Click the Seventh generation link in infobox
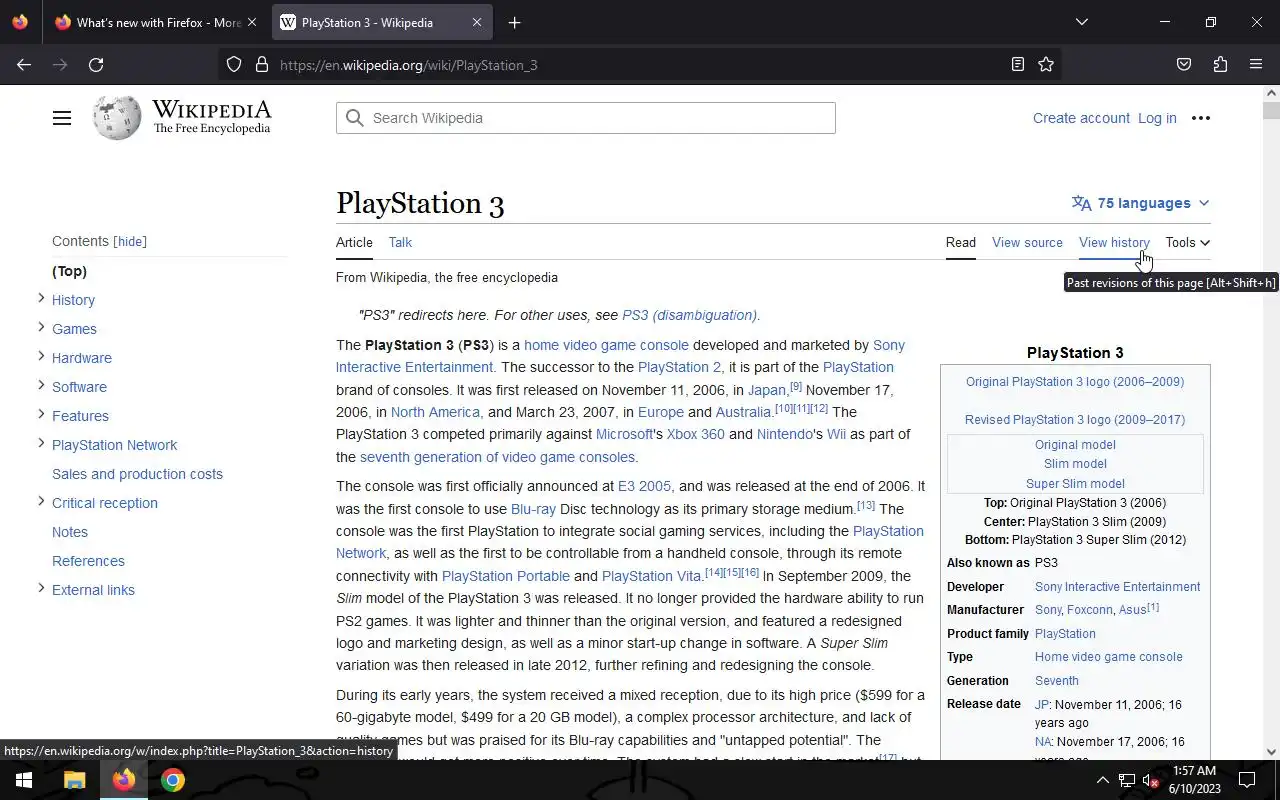The width and height of the screenshot is (1280, 800). pyautogui.click(x=1056, y=681)
